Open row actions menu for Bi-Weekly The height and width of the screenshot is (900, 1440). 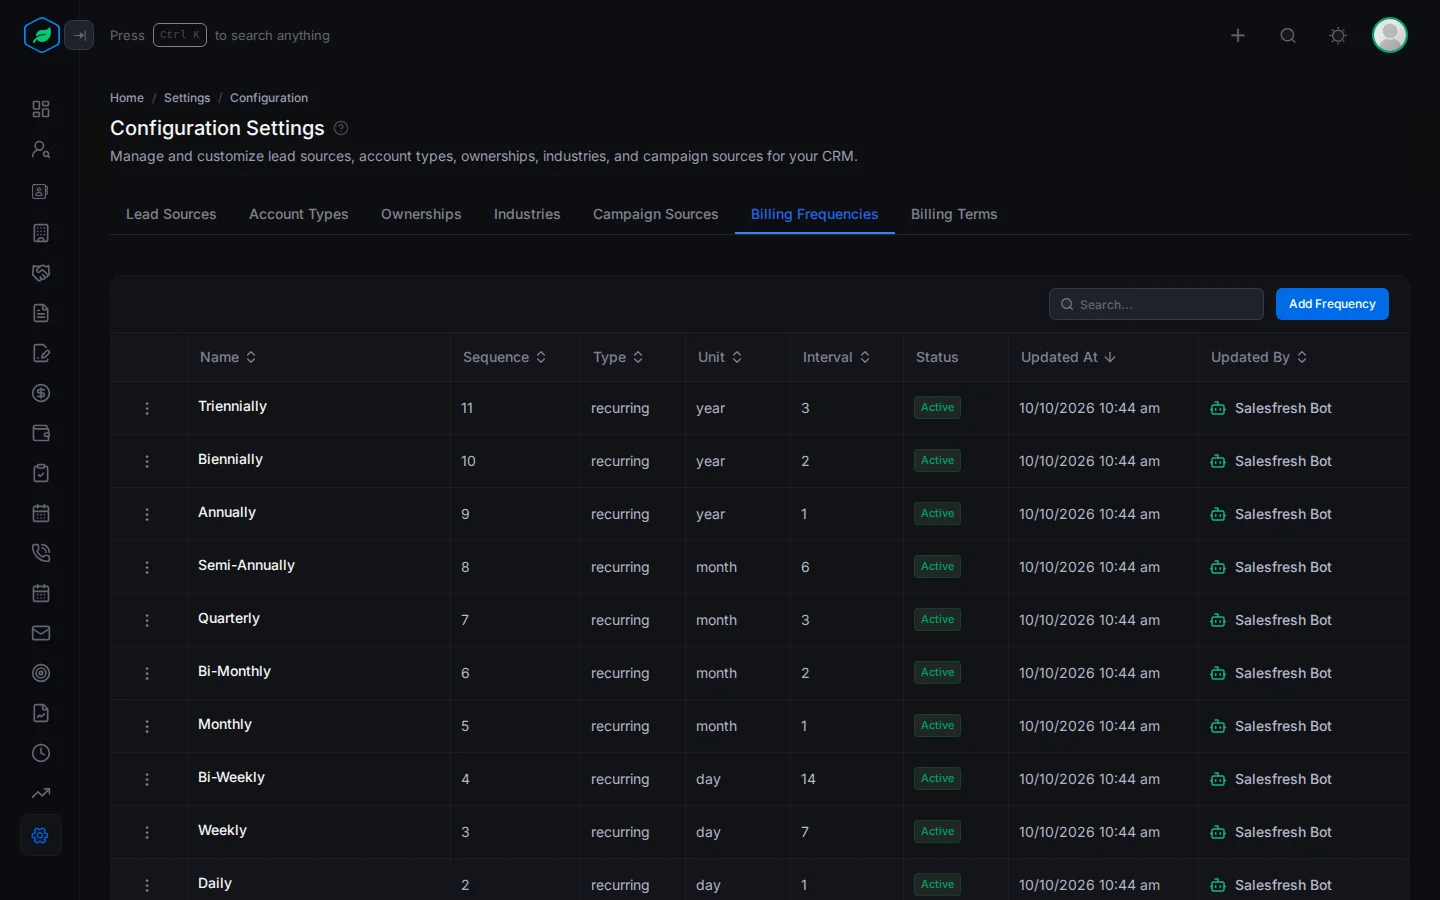point(147,779)
